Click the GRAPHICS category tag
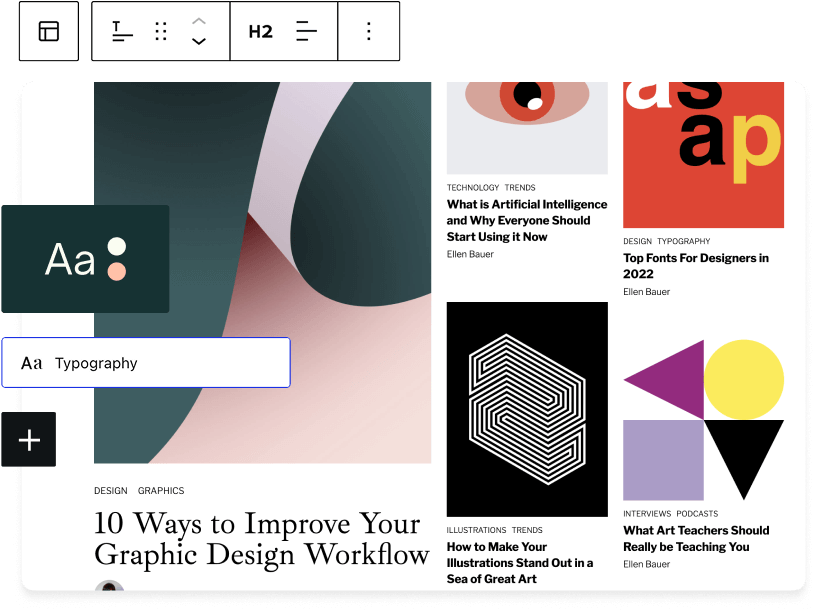The image size is (817, 610). click(x=161, y=491)
